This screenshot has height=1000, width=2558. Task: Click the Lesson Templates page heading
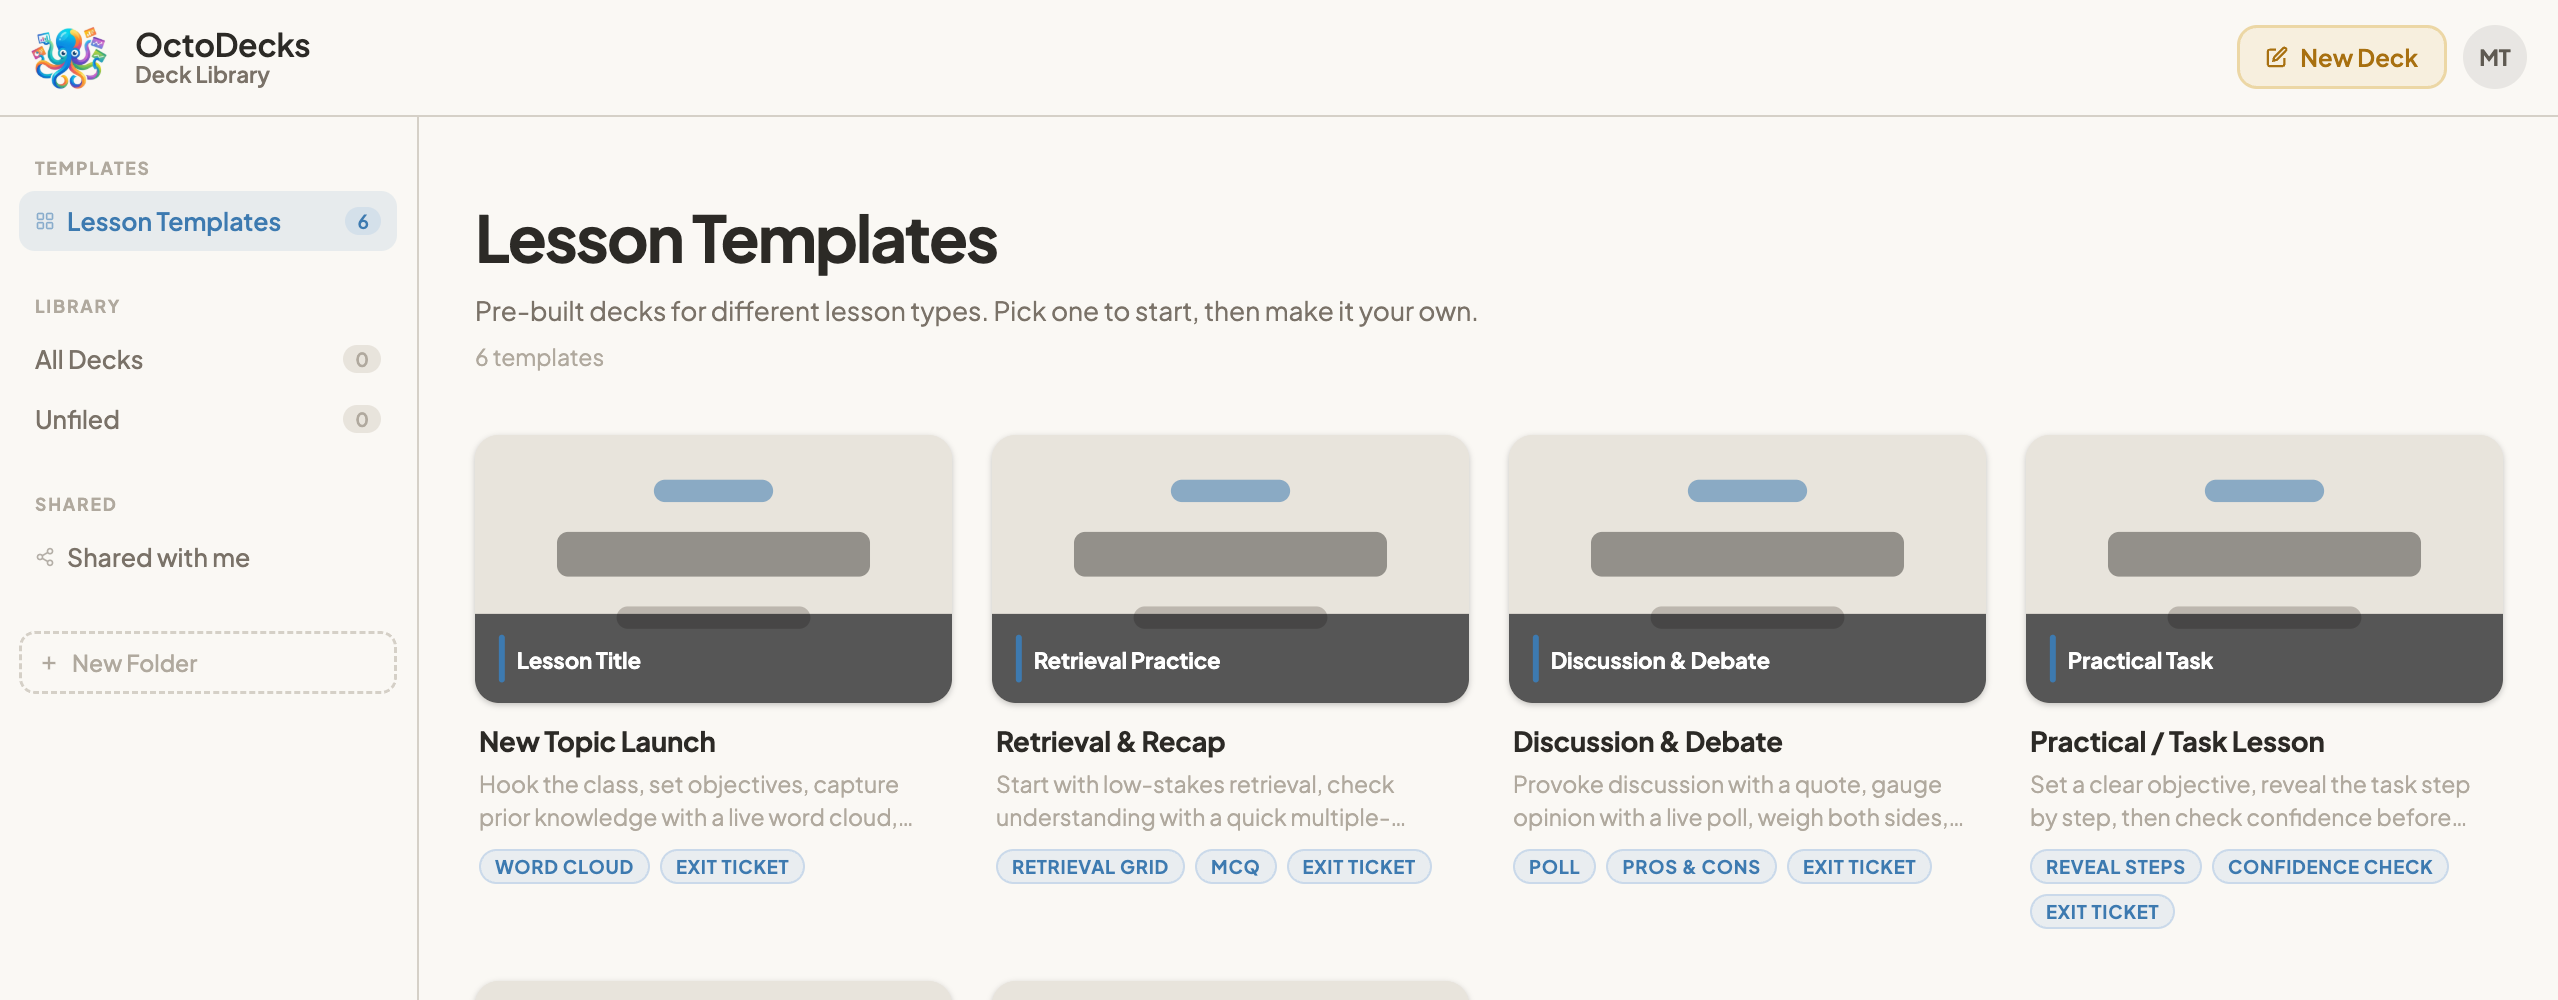pyautogui.click(x=736, y=240)
